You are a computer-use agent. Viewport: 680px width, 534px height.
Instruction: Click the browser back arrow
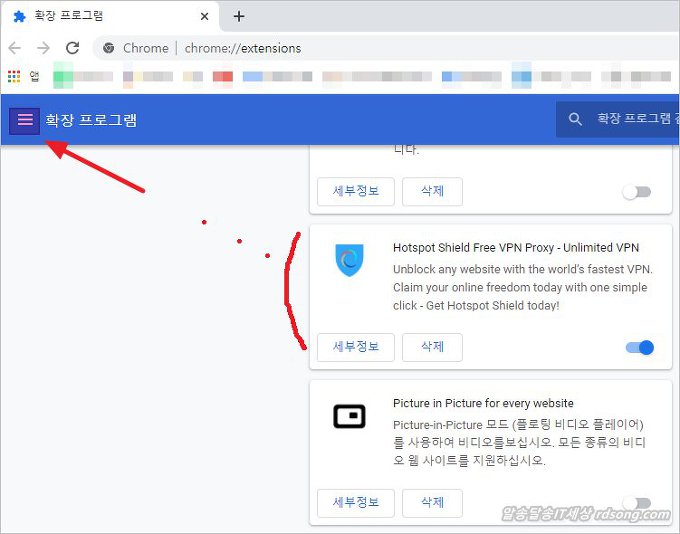(x=15, y=48)
